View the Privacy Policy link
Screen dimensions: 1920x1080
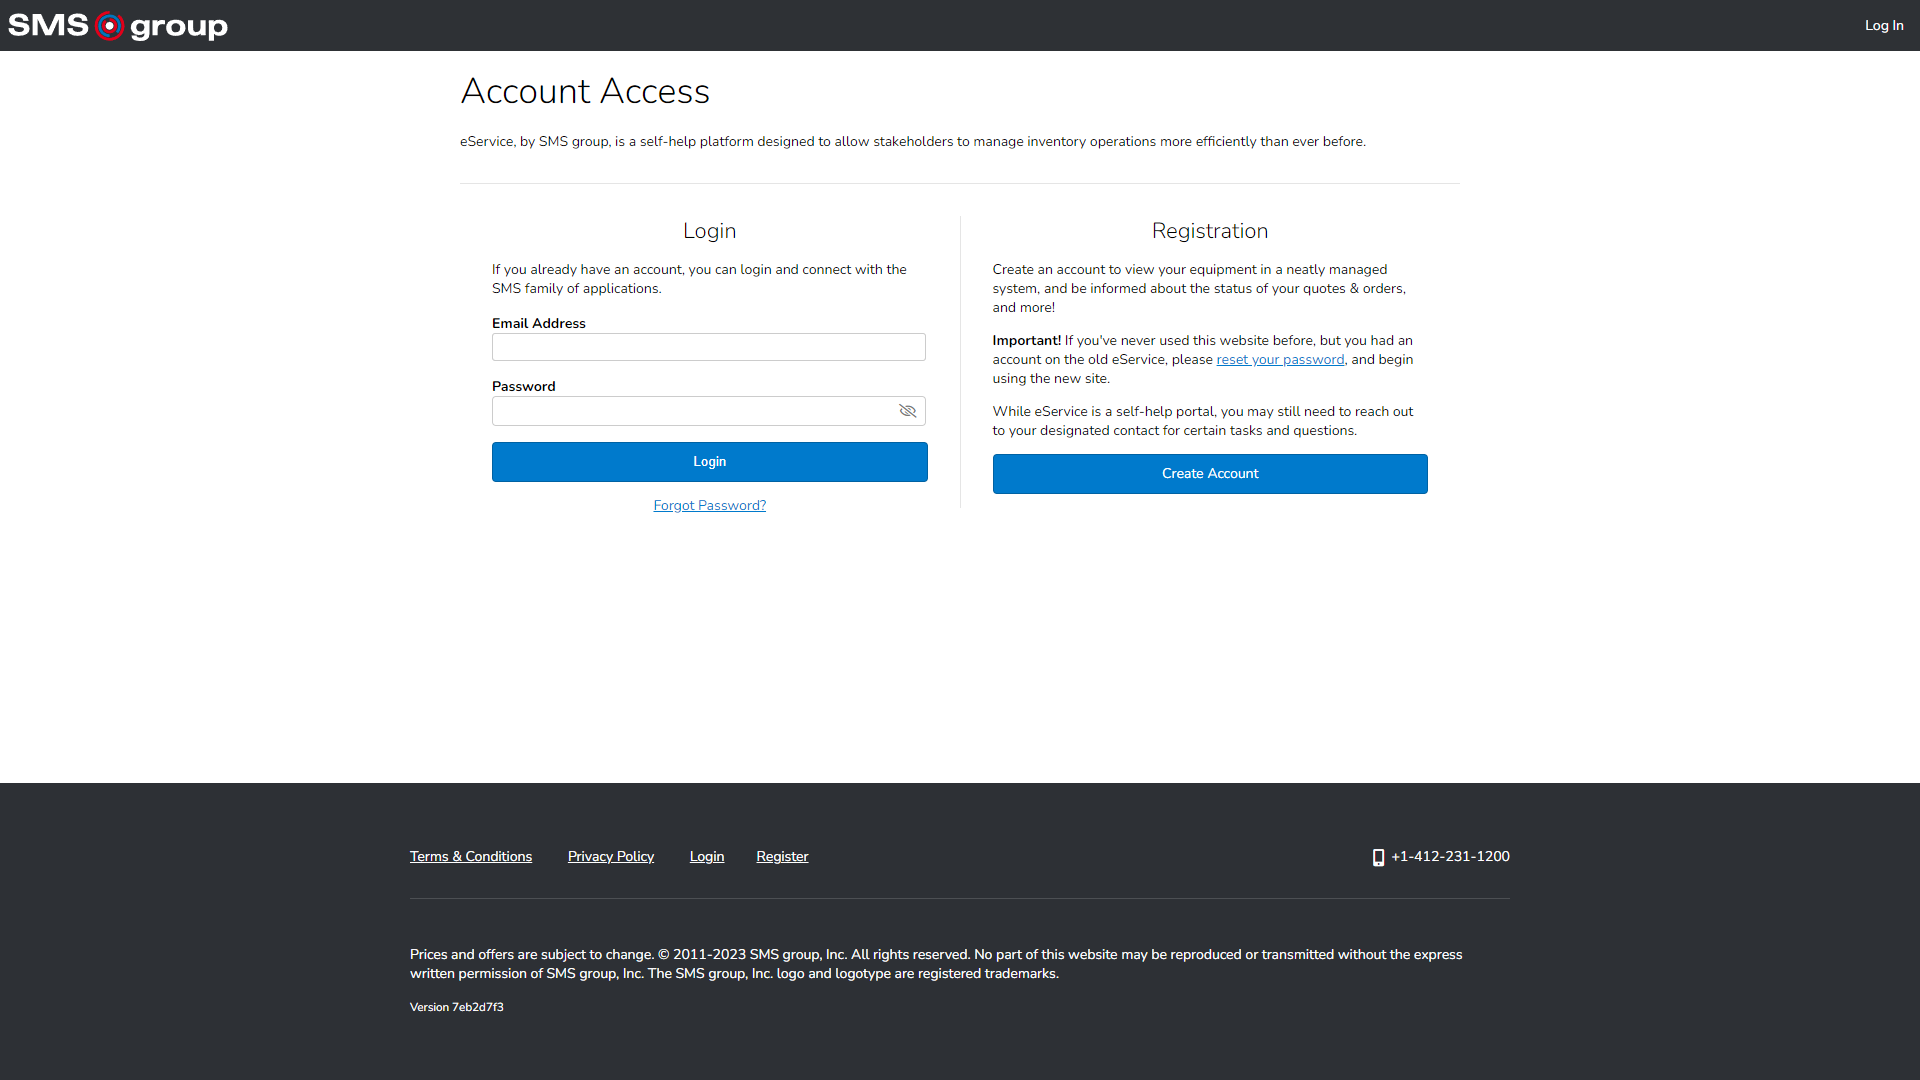610,857
